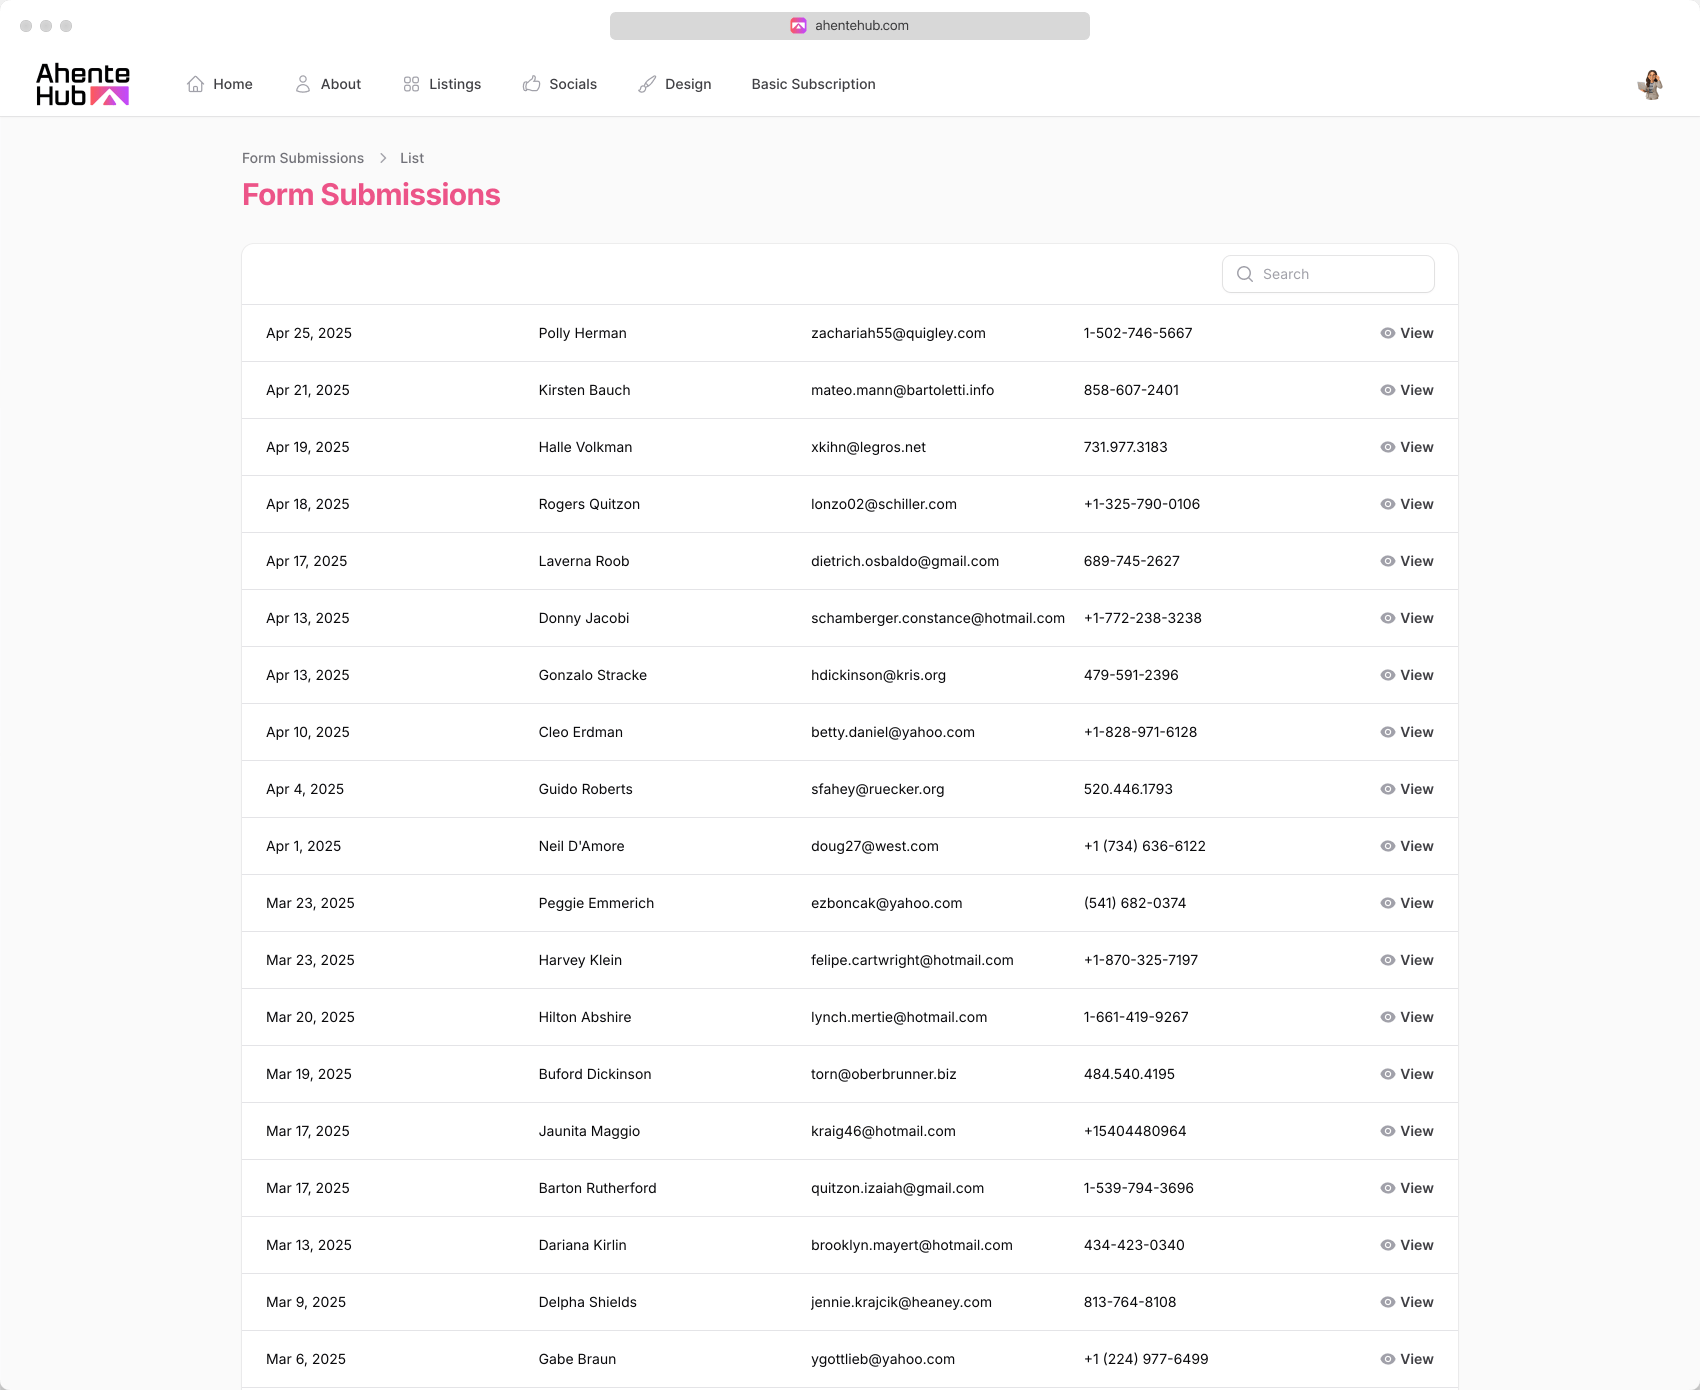This screenshot has width=1700, height=1390.
Task: Click the Home house icon
Action: pos(196,84)
